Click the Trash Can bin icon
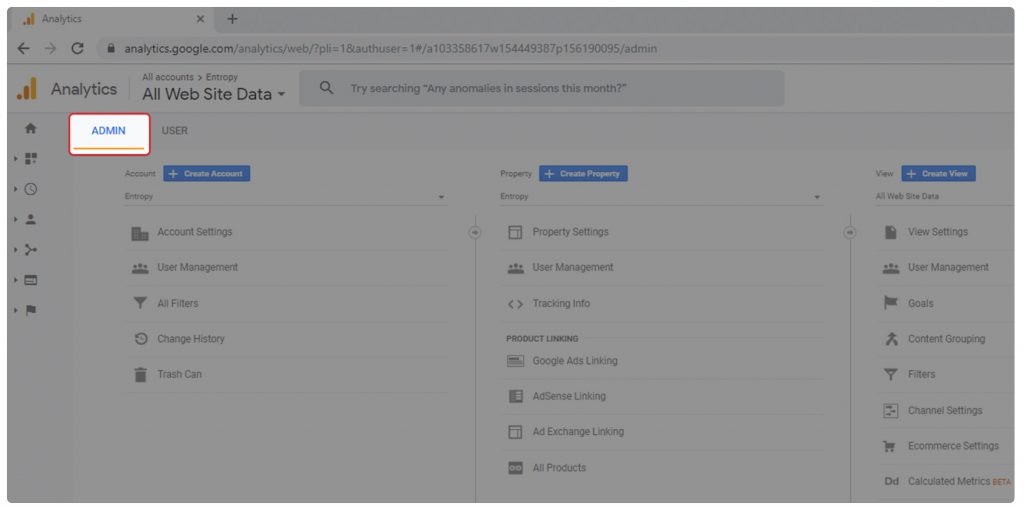 click(x=140, y=375)
